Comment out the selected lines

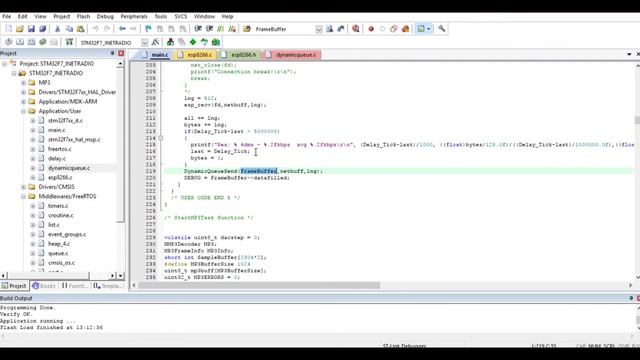coord(221,29)
